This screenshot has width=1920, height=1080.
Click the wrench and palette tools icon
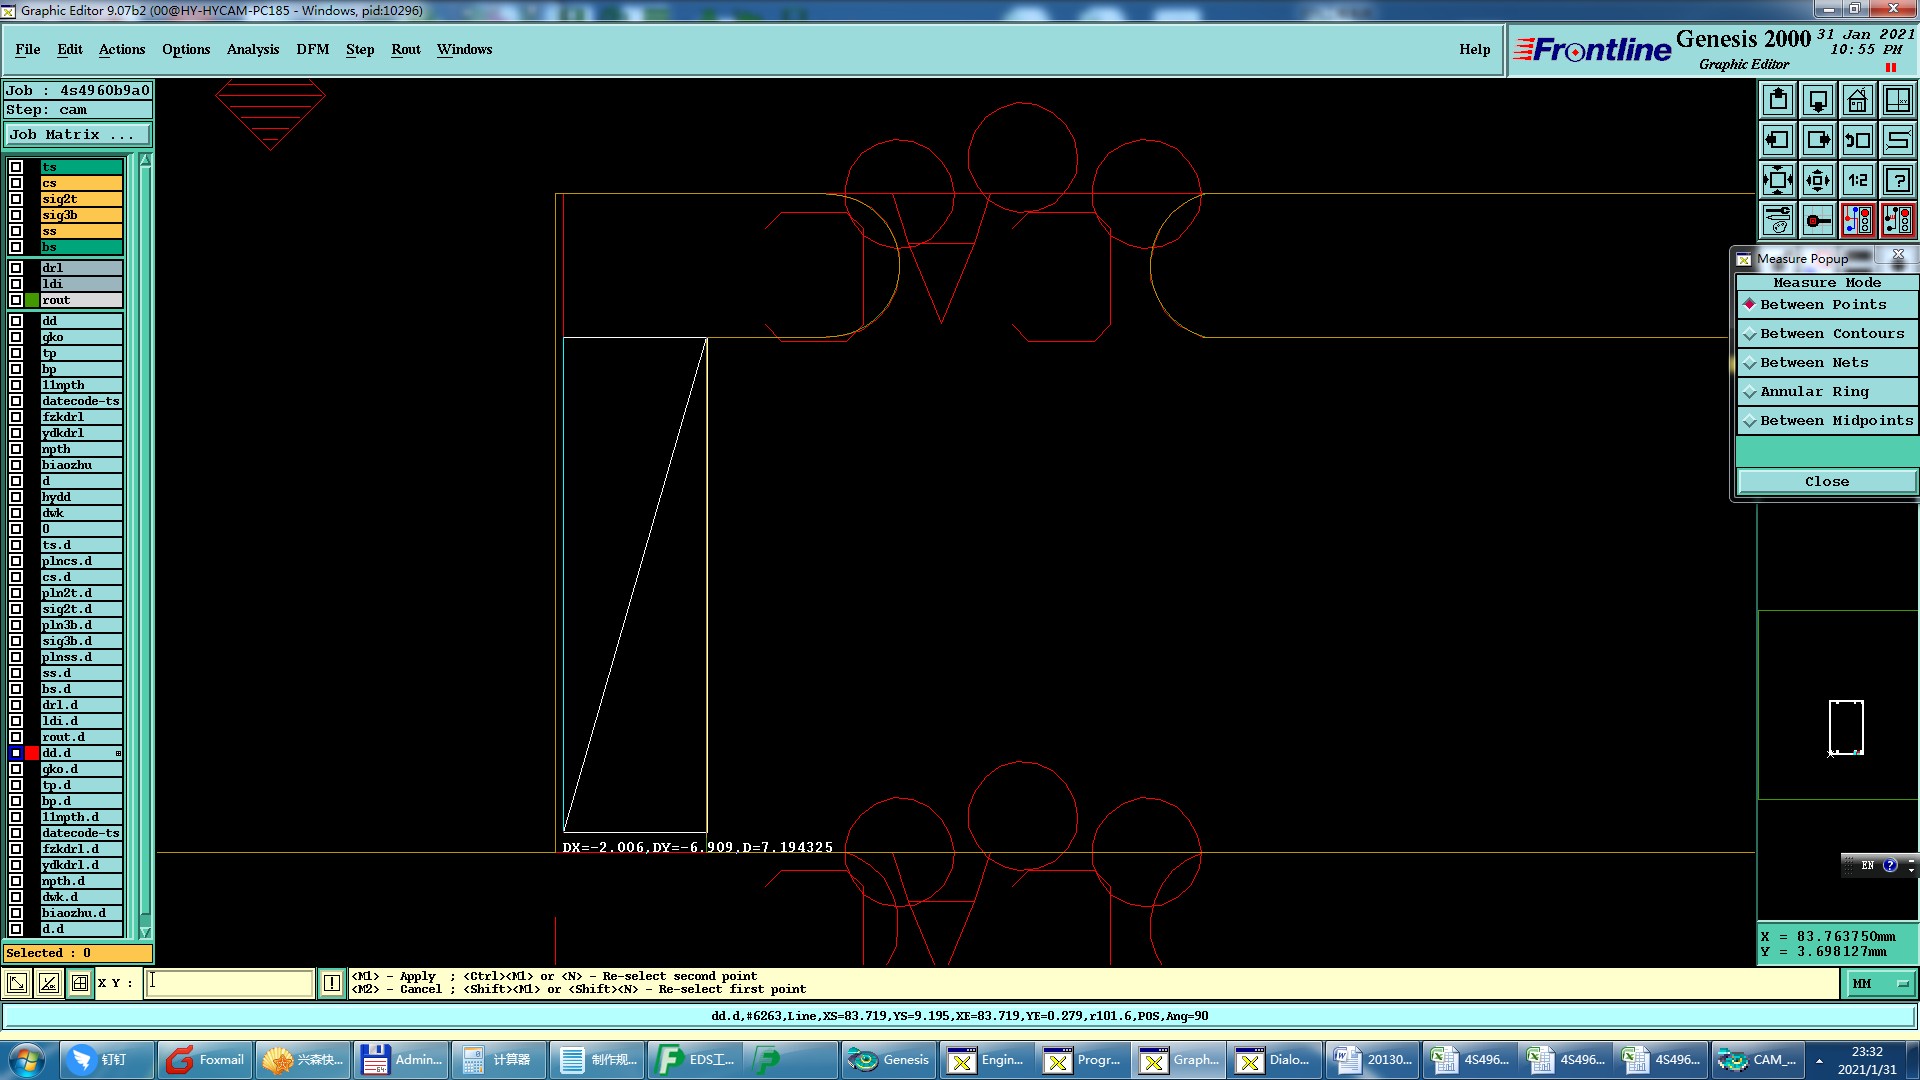[x=1777, y=220]
